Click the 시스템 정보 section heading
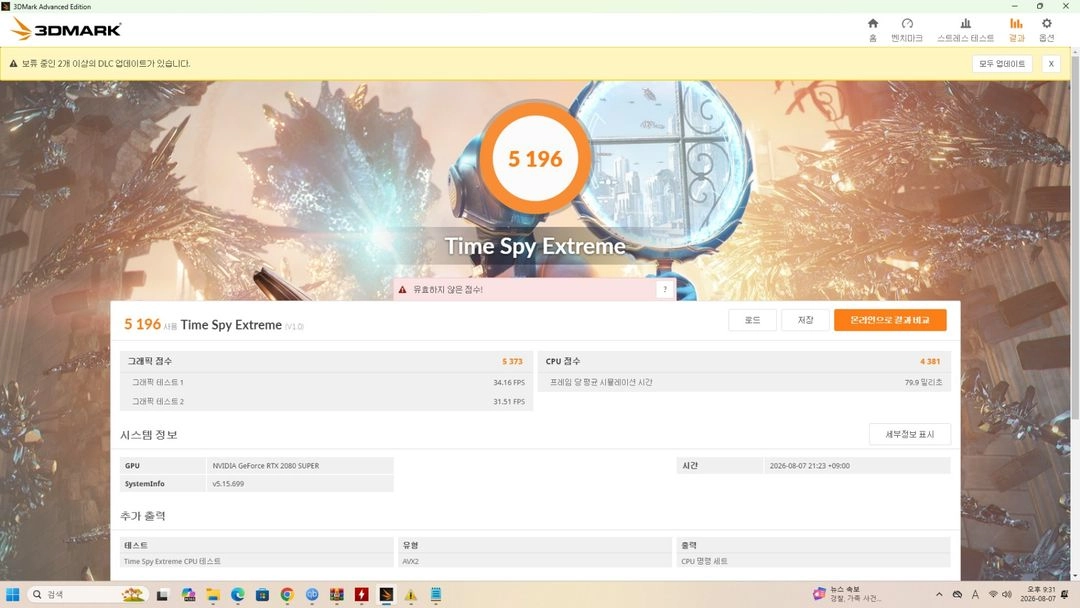The height and width of the screenshot is (608, 1080). (149, 434)
